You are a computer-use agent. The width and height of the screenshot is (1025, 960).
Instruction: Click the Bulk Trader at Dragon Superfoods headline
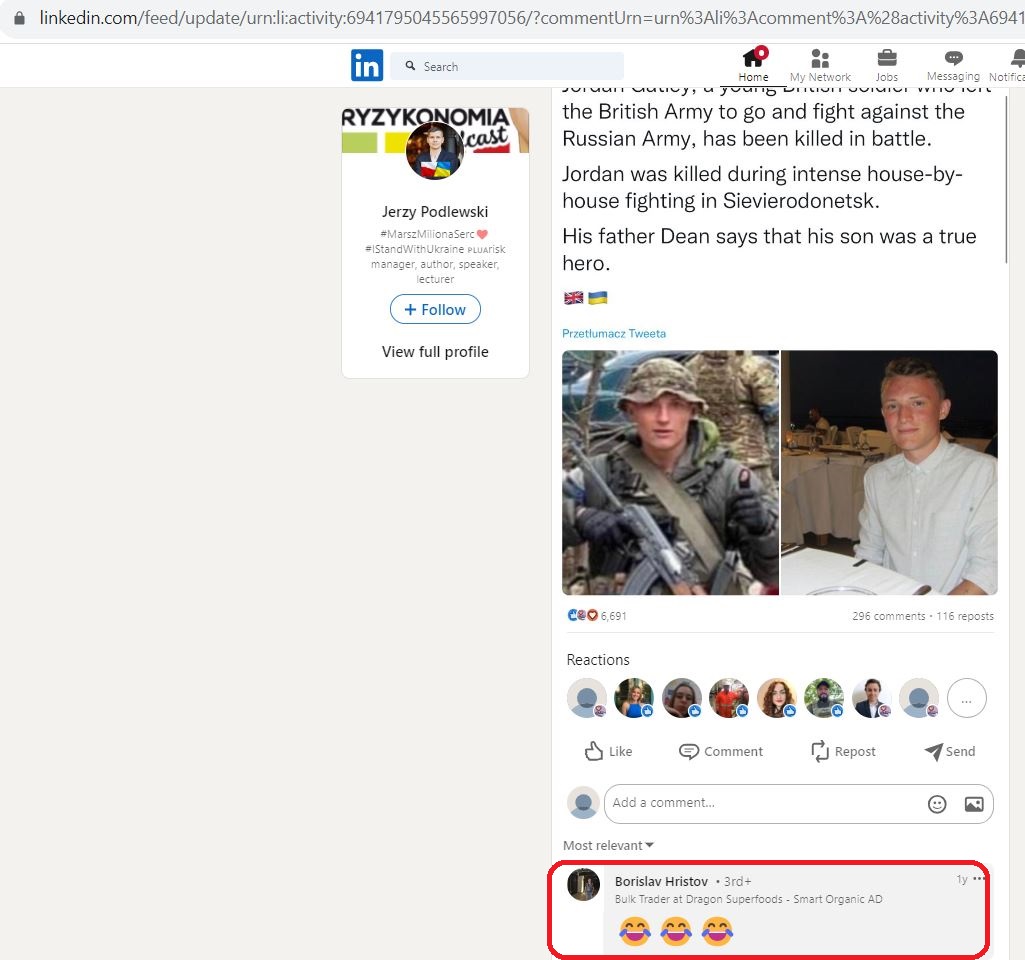pyautogui.click(x=748, y=899)
